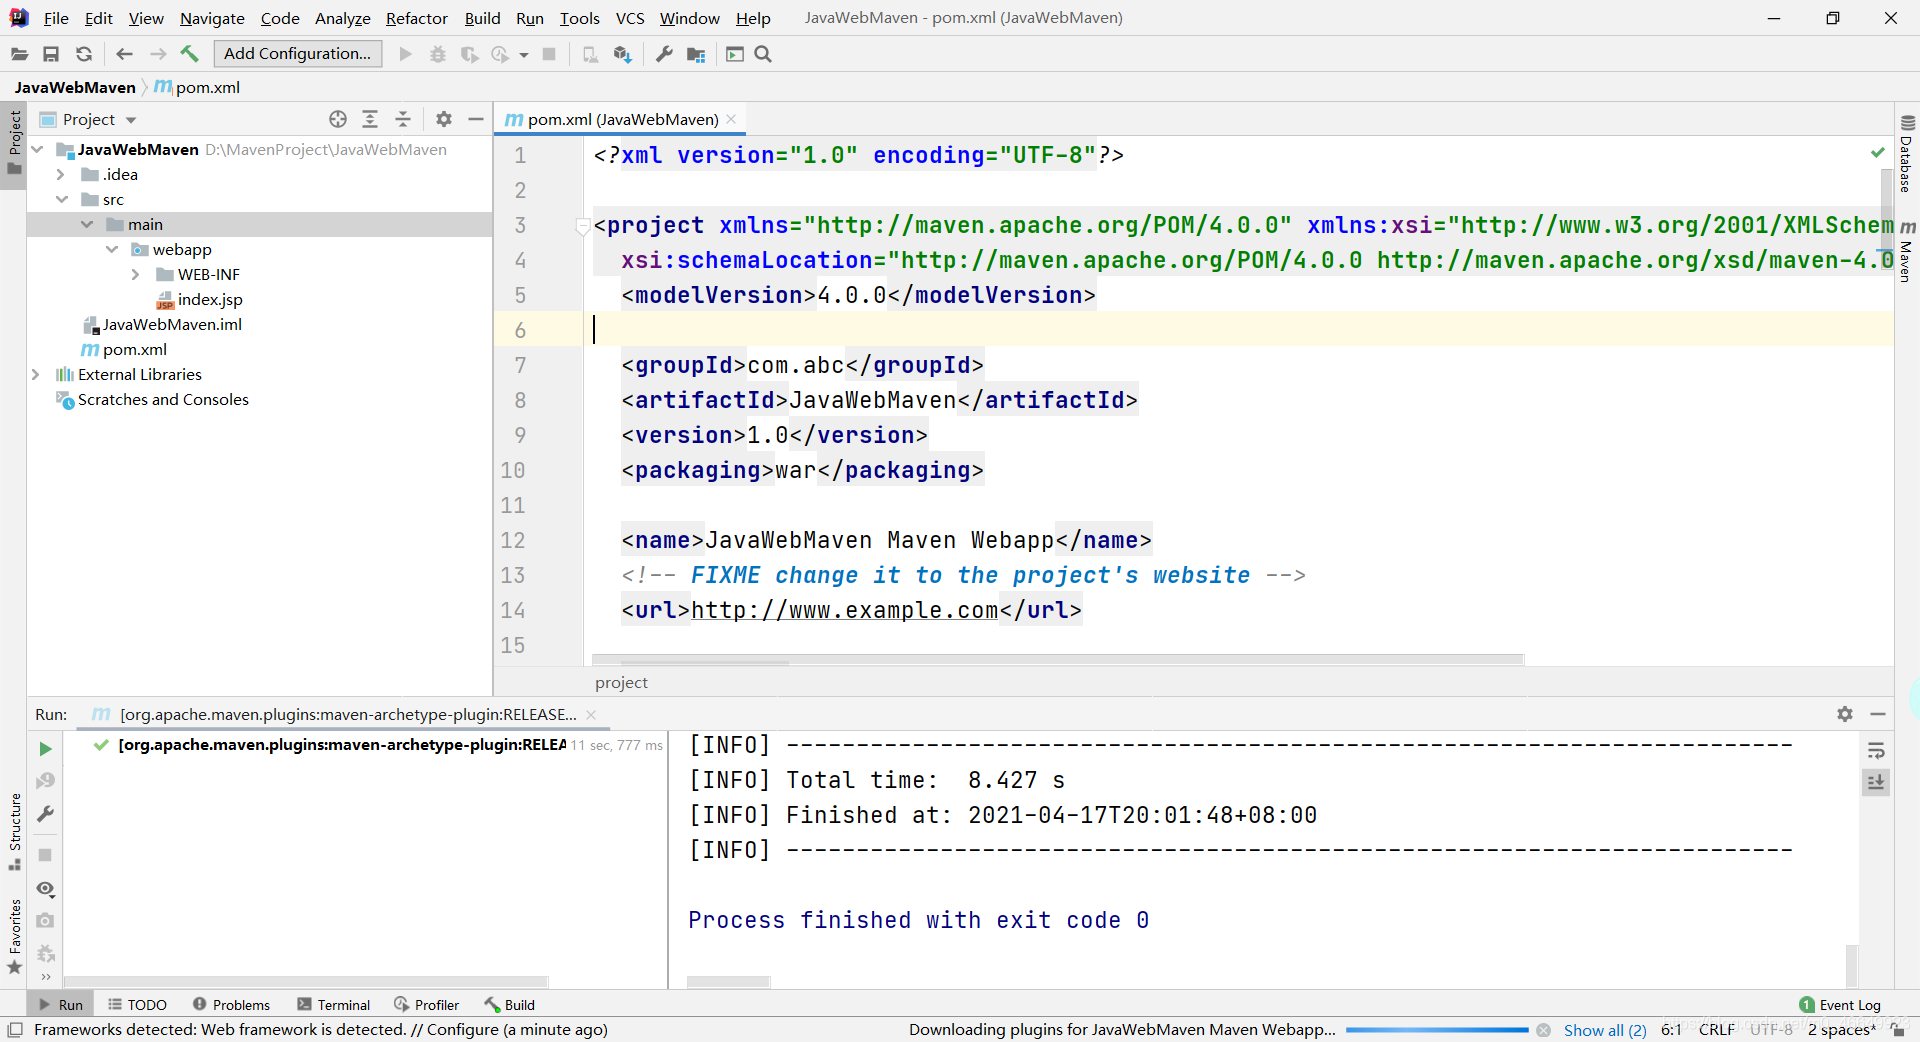The width and height of the screenshot is (1920, 1042).
Task: Toggle soft-wrap in Run console
Action: (1876, 750)
